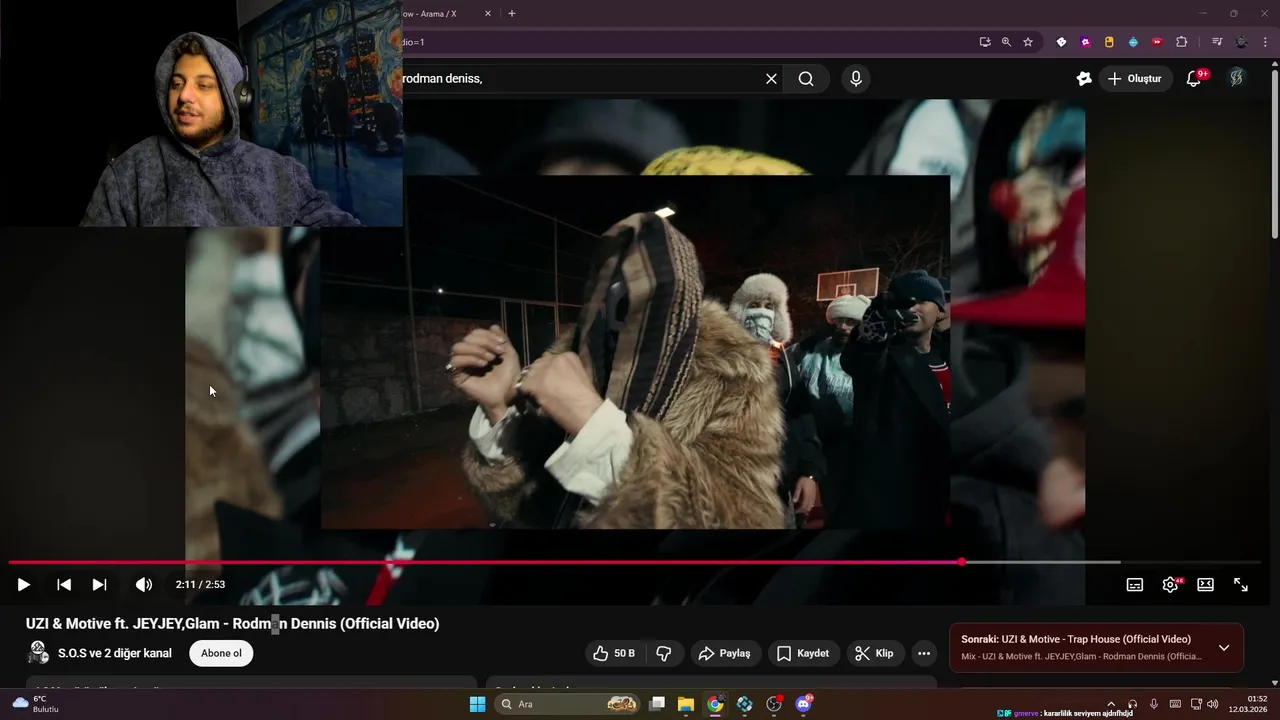Close the Arama / X tab
Image resolution: width=1280 pixels, height=720 pixels.
pyautogui.click(x=488, y=13)
